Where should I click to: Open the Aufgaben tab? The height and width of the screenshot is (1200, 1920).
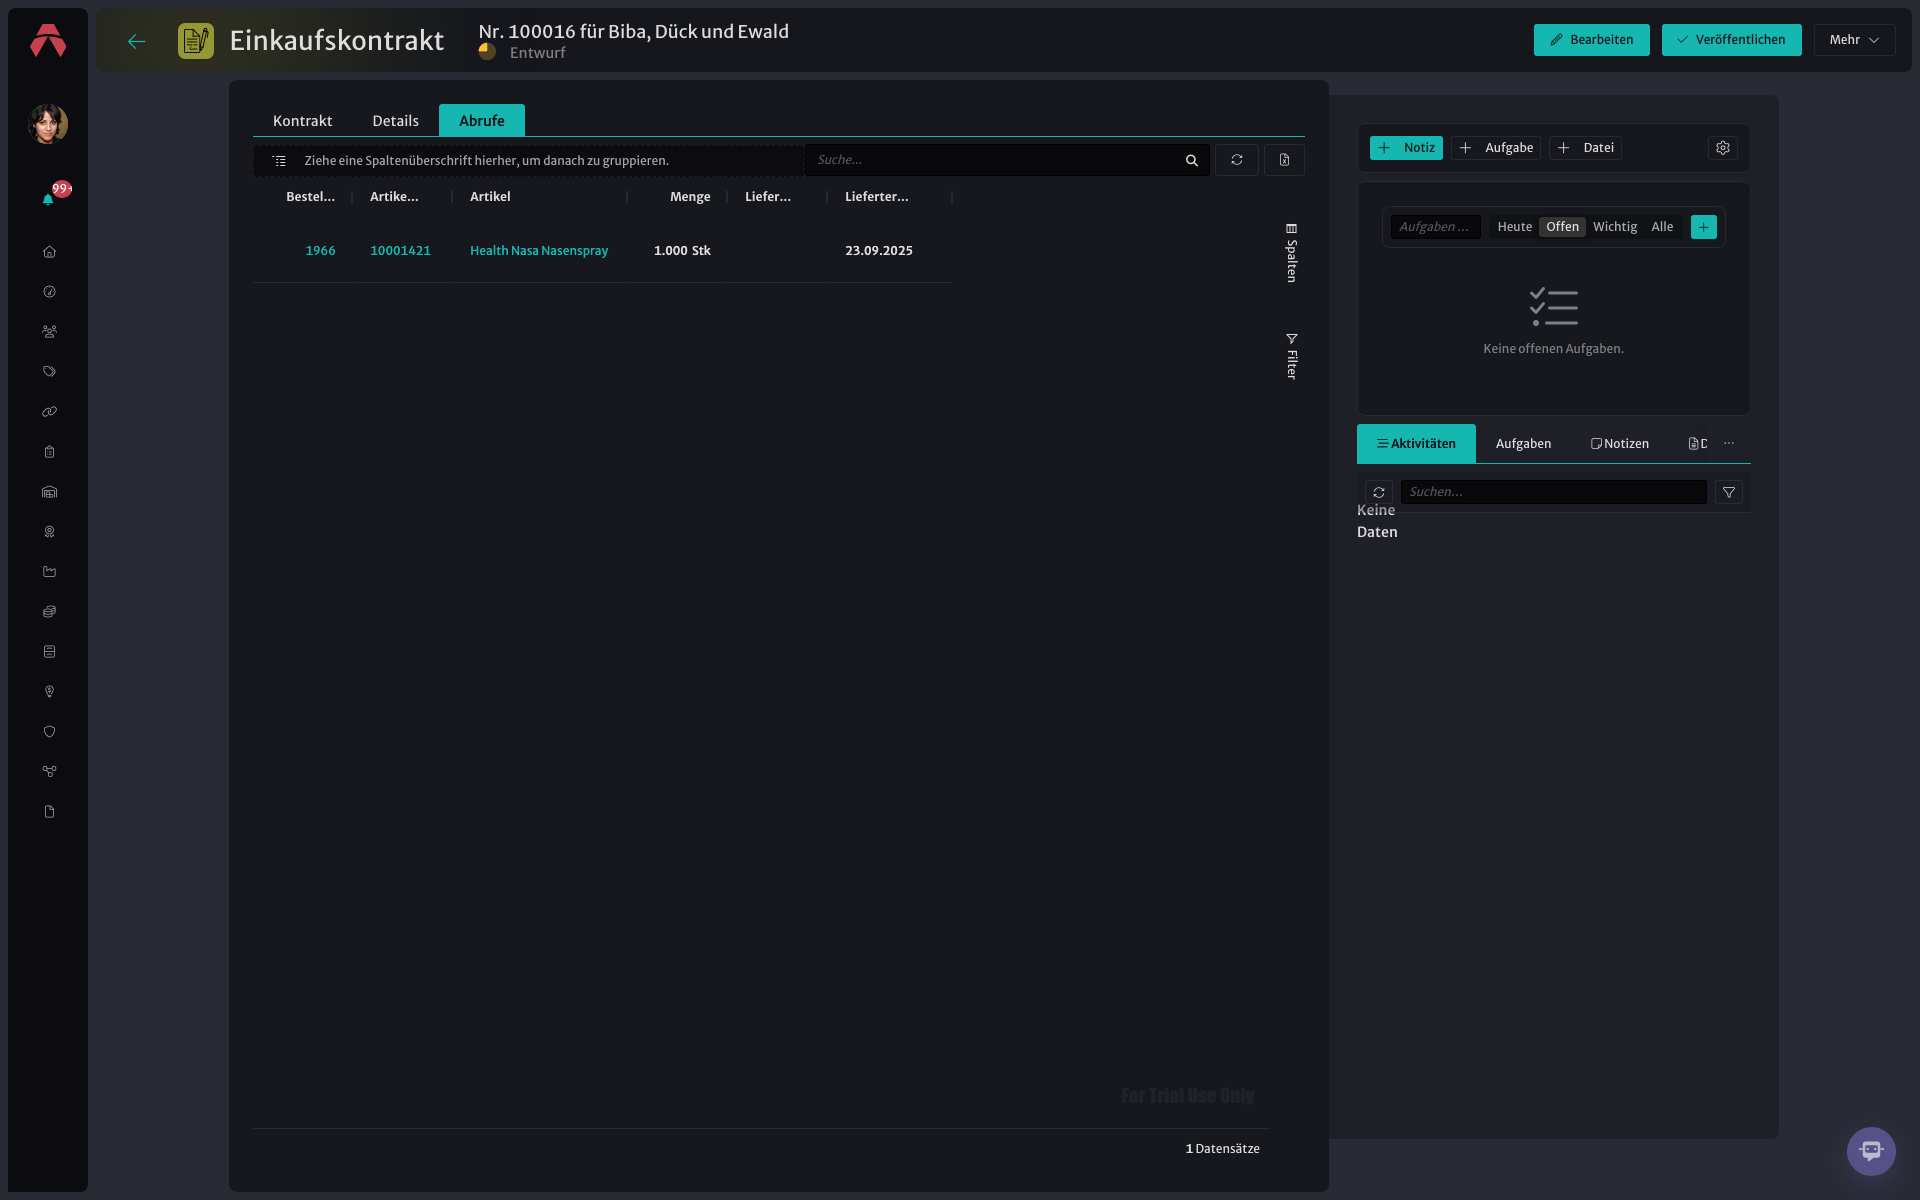(1523, 444)
